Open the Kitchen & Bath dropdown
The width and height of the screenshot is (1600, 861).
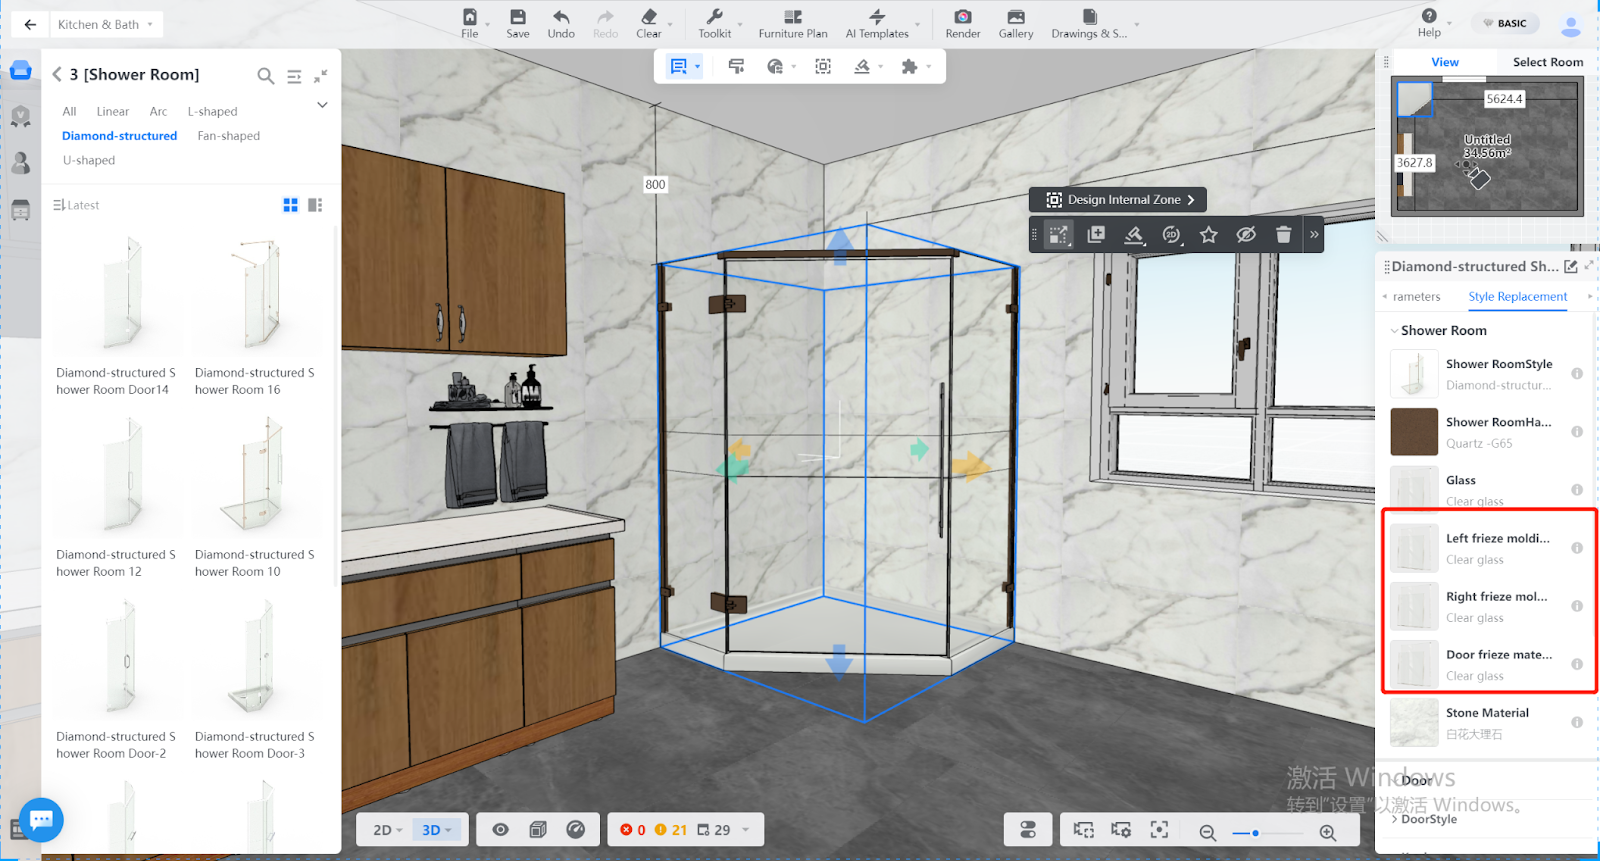click(105, 24)
